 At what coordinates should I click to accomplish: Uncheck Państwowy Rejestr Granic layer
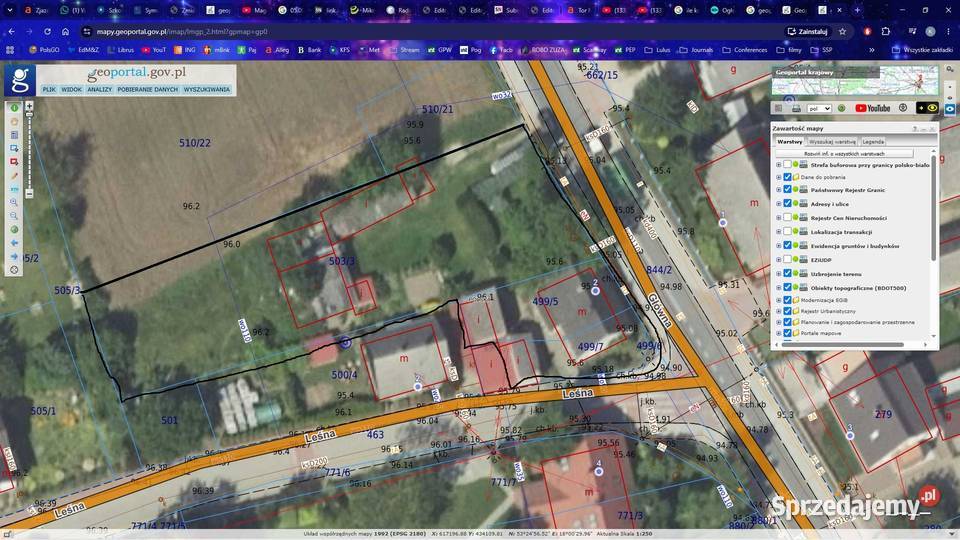787,190
